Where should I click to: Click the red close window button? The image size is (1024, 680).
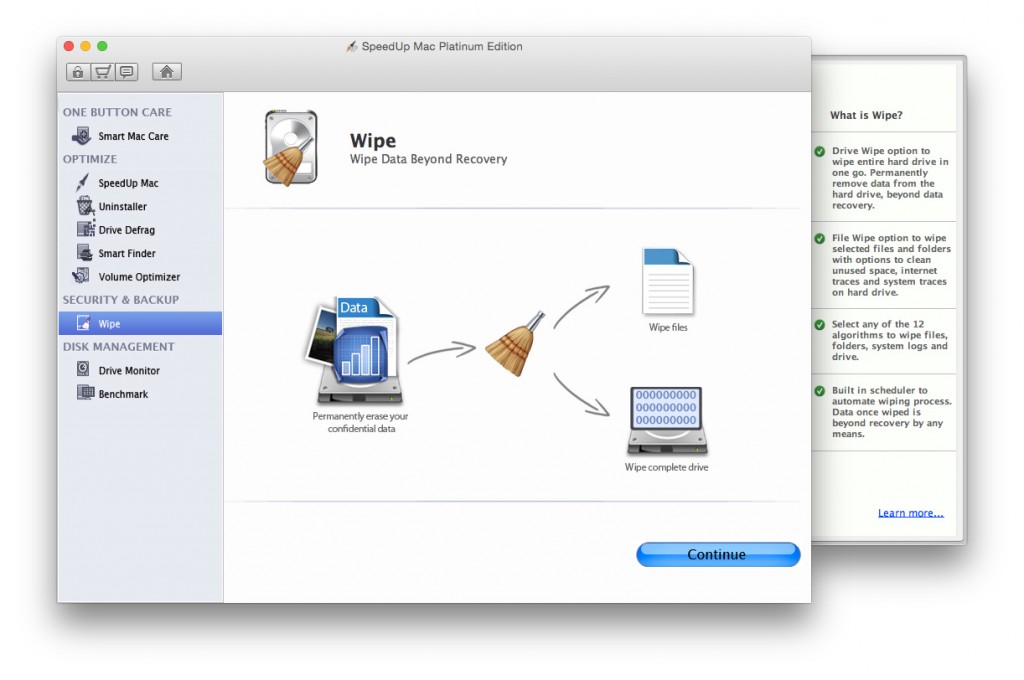point(69,46)
